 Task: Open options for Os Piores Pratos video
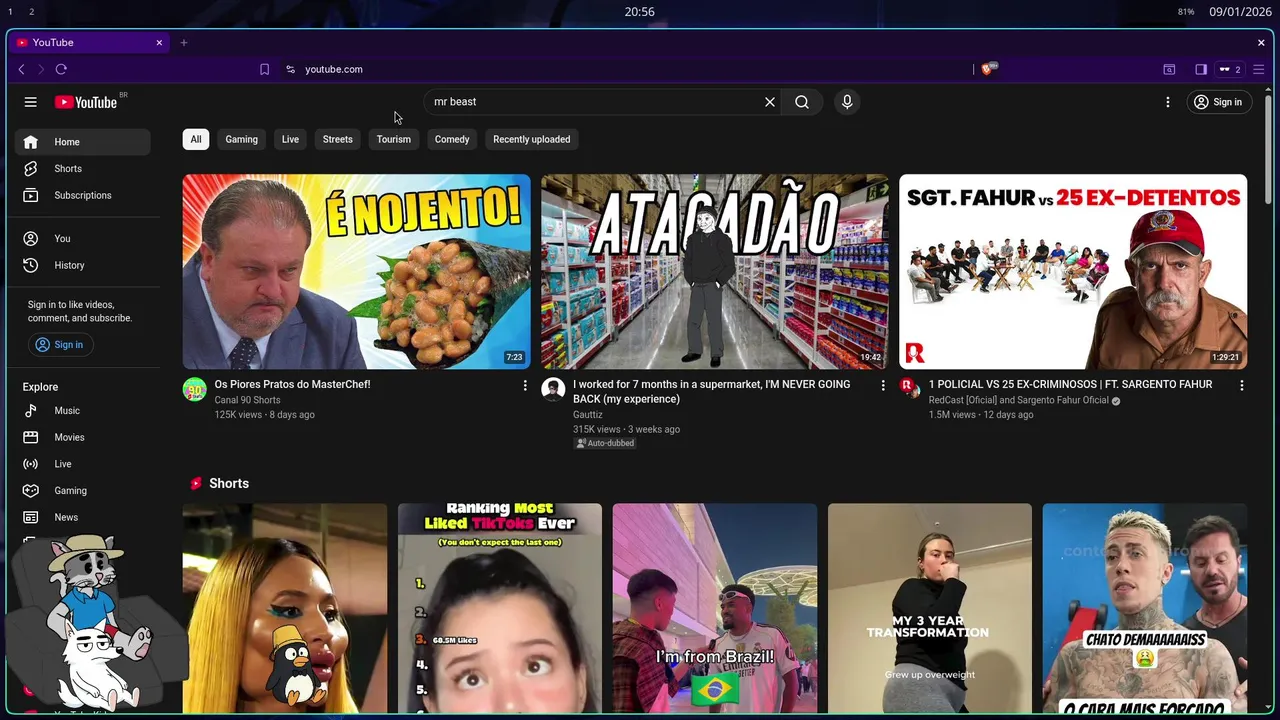click(x=525, y=385)
